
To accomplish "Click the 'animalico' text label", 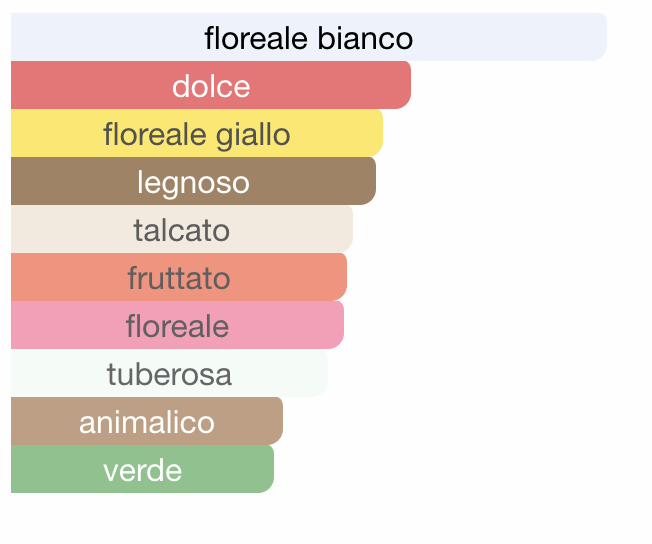I will 147,422.
